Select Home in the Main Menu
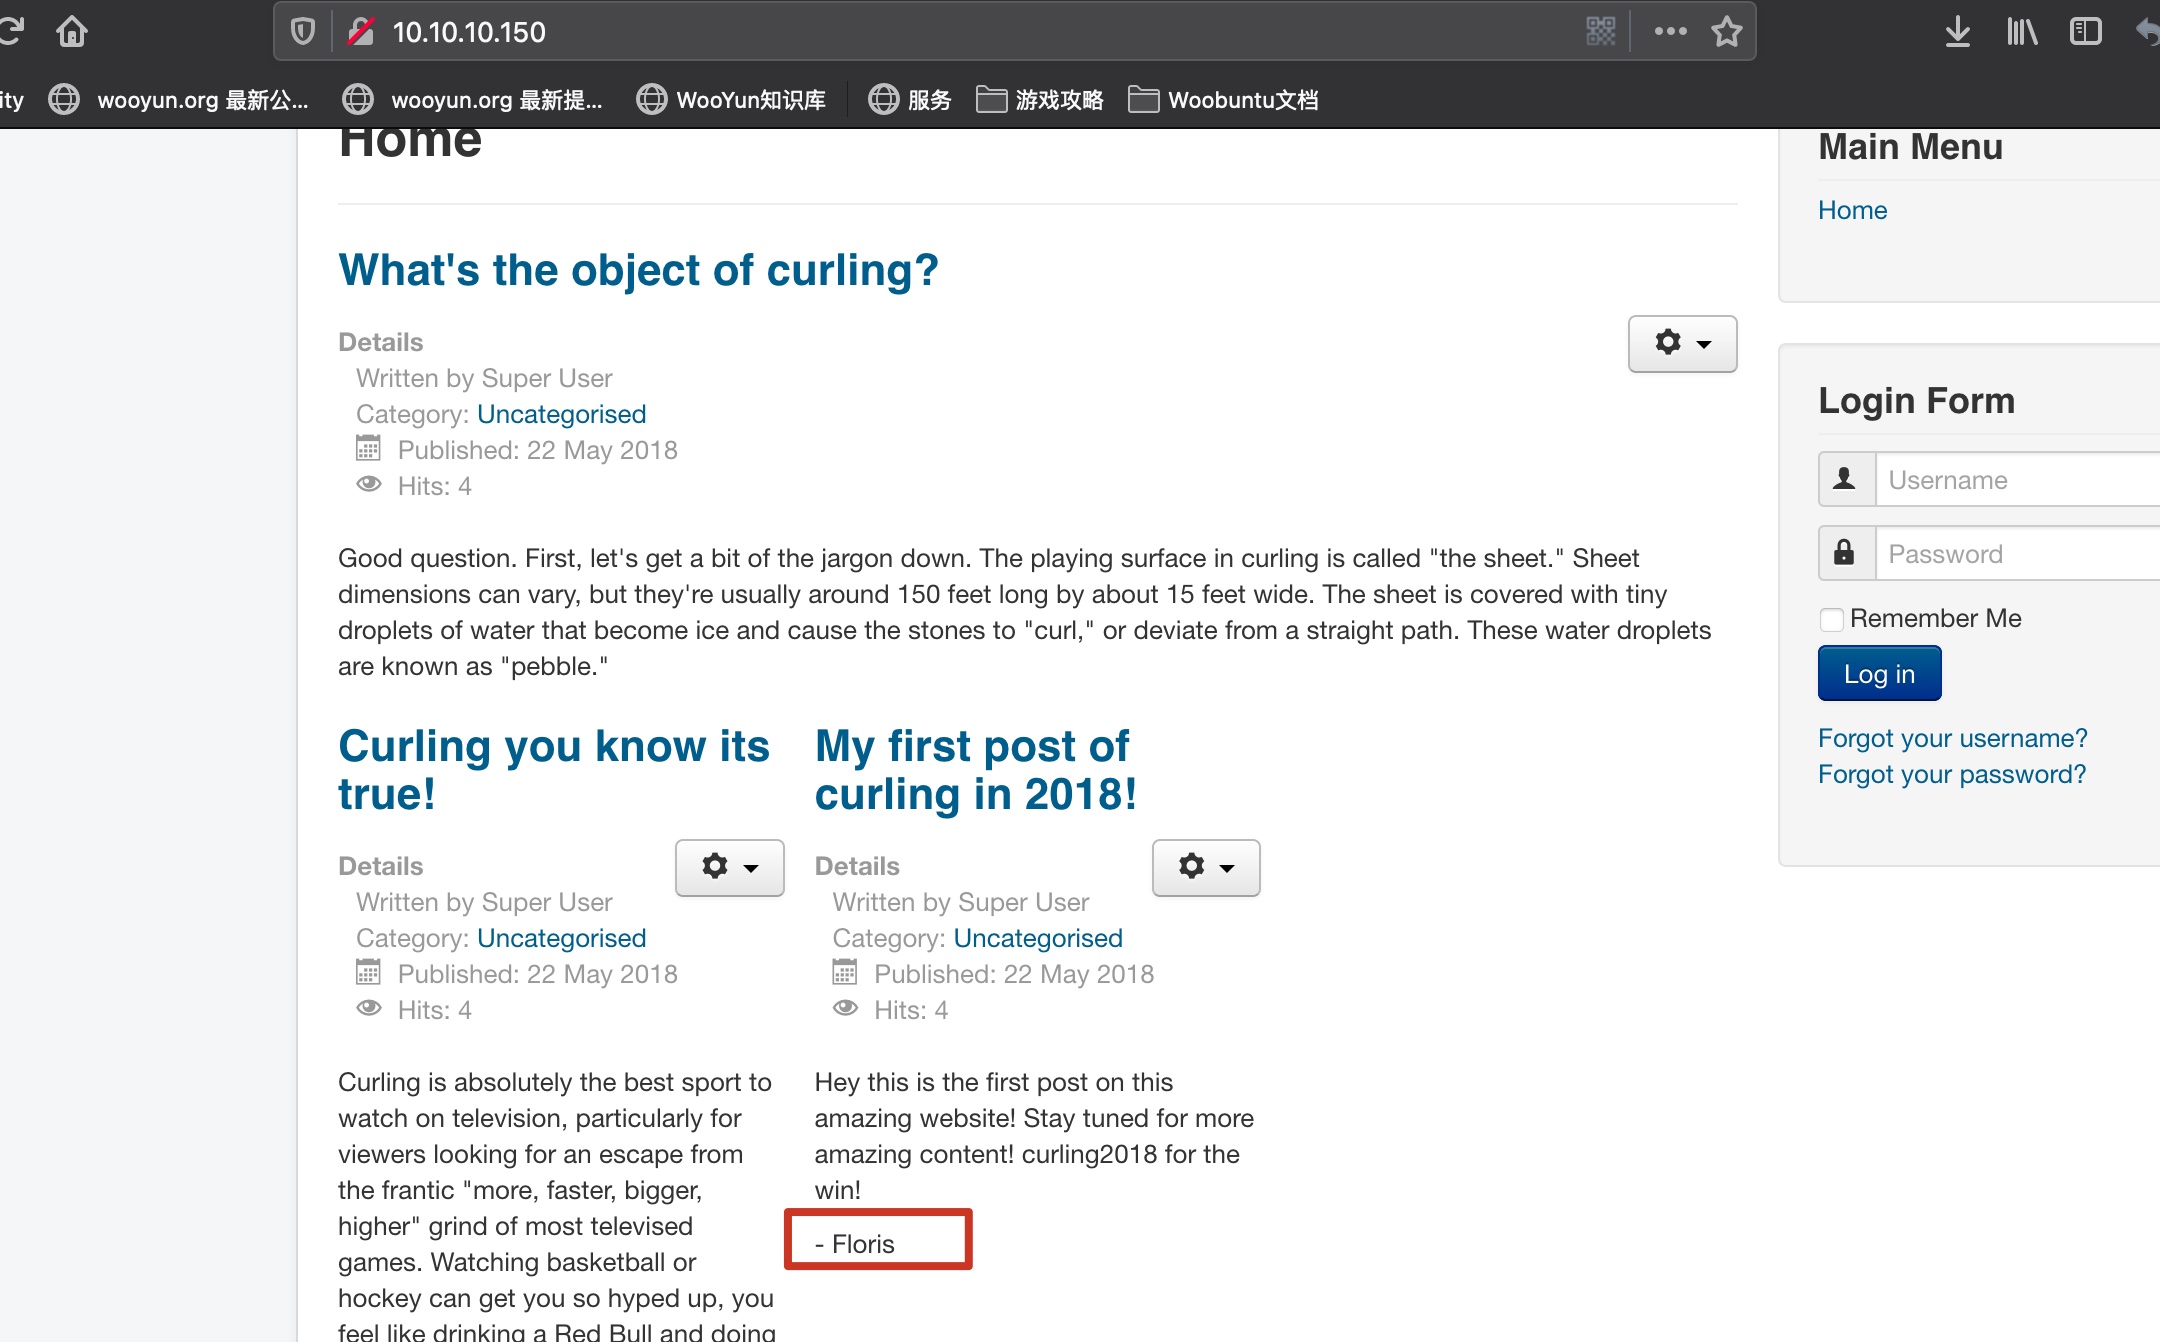 [x=1852, y=210]
